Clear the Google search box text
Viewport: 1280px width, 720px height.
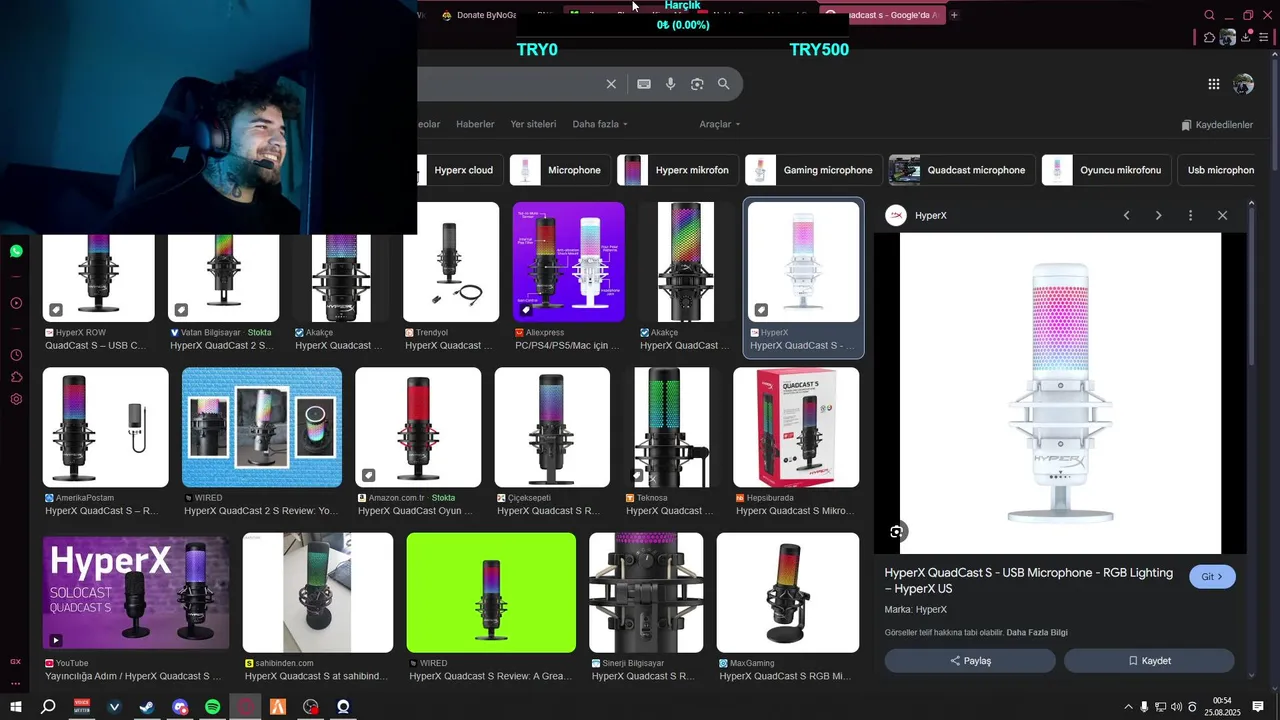tap(611, 84)
